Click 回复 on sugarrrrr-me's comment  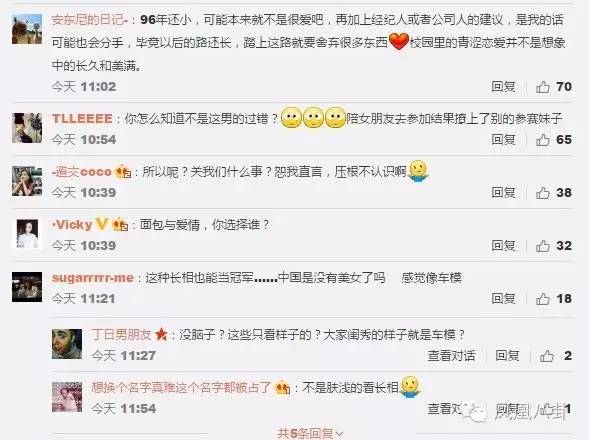click(503, 299)
